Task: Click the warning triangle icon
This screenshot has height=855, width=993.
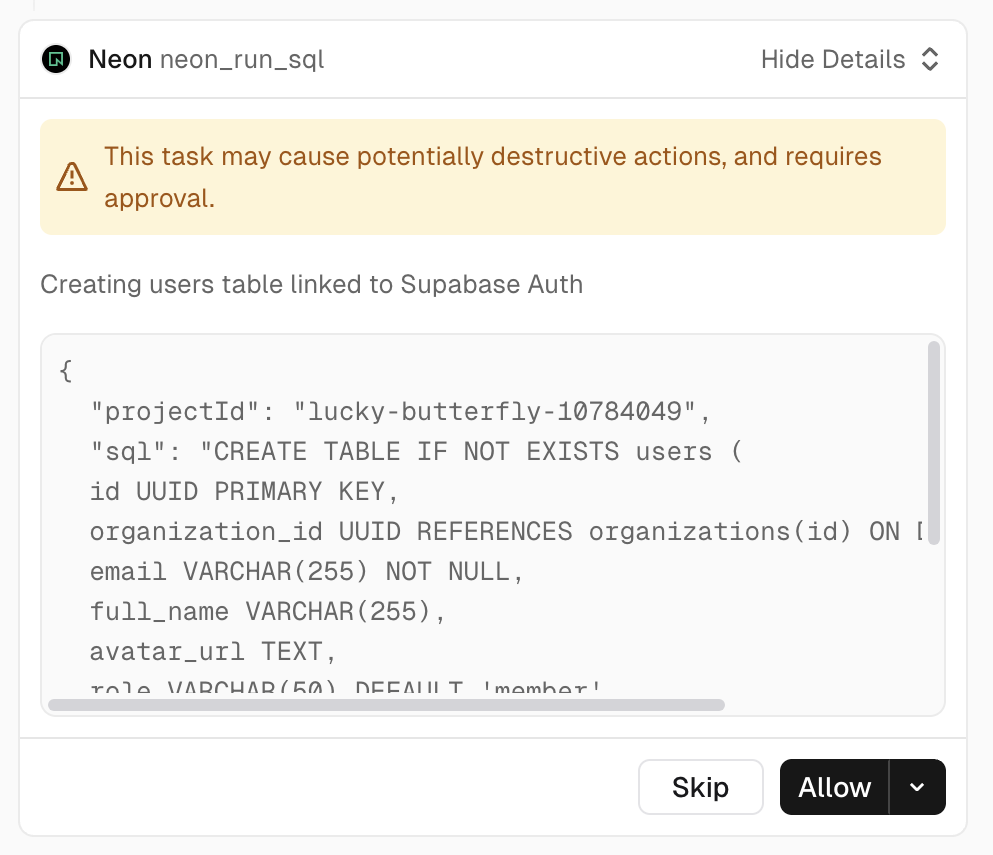Action: (x=72, y=177)
